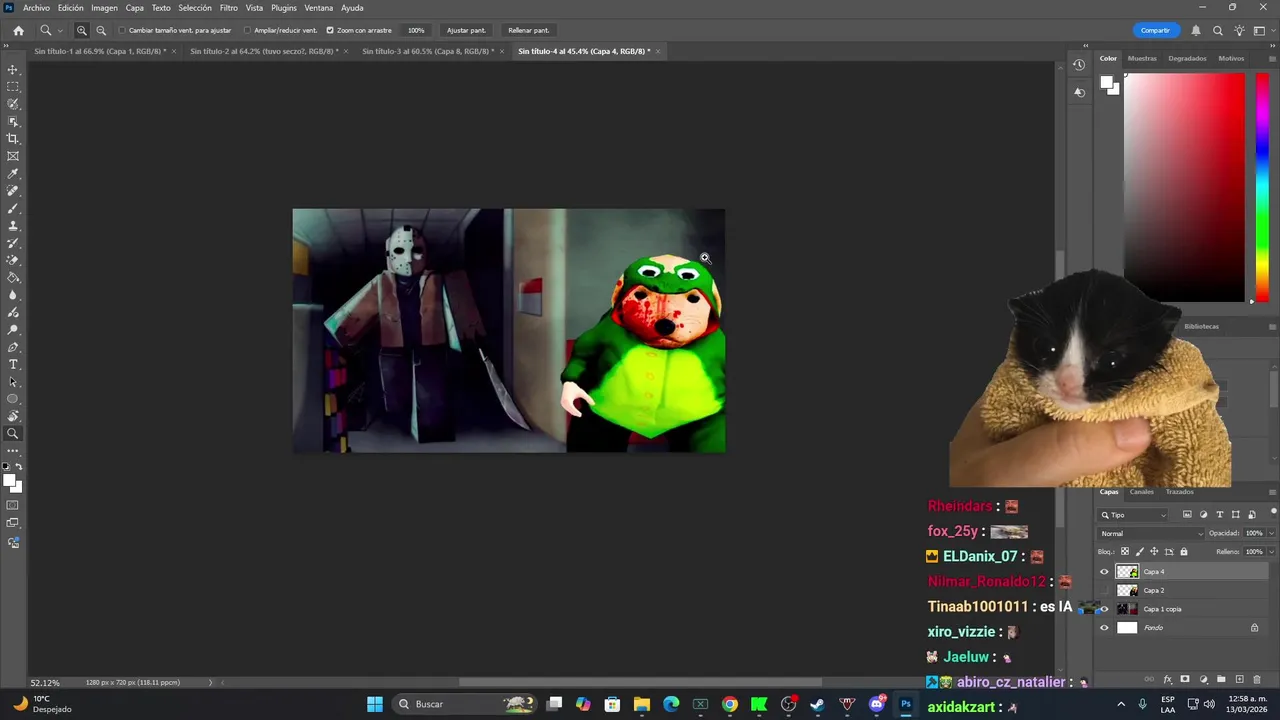The height and width of the screenshot is (720, 1280).
Task: Disable Zoom con arrastre checkbox
Action: tap(330, 30)
